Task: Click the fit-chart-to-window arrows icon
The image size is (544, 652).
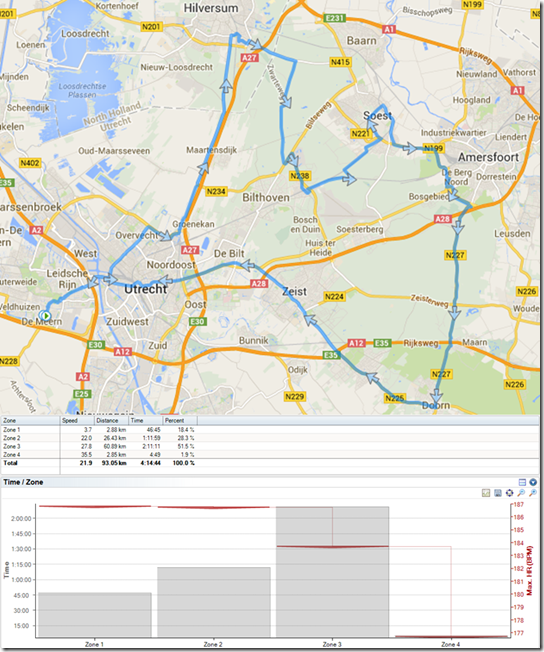Action: click(509, 493)
